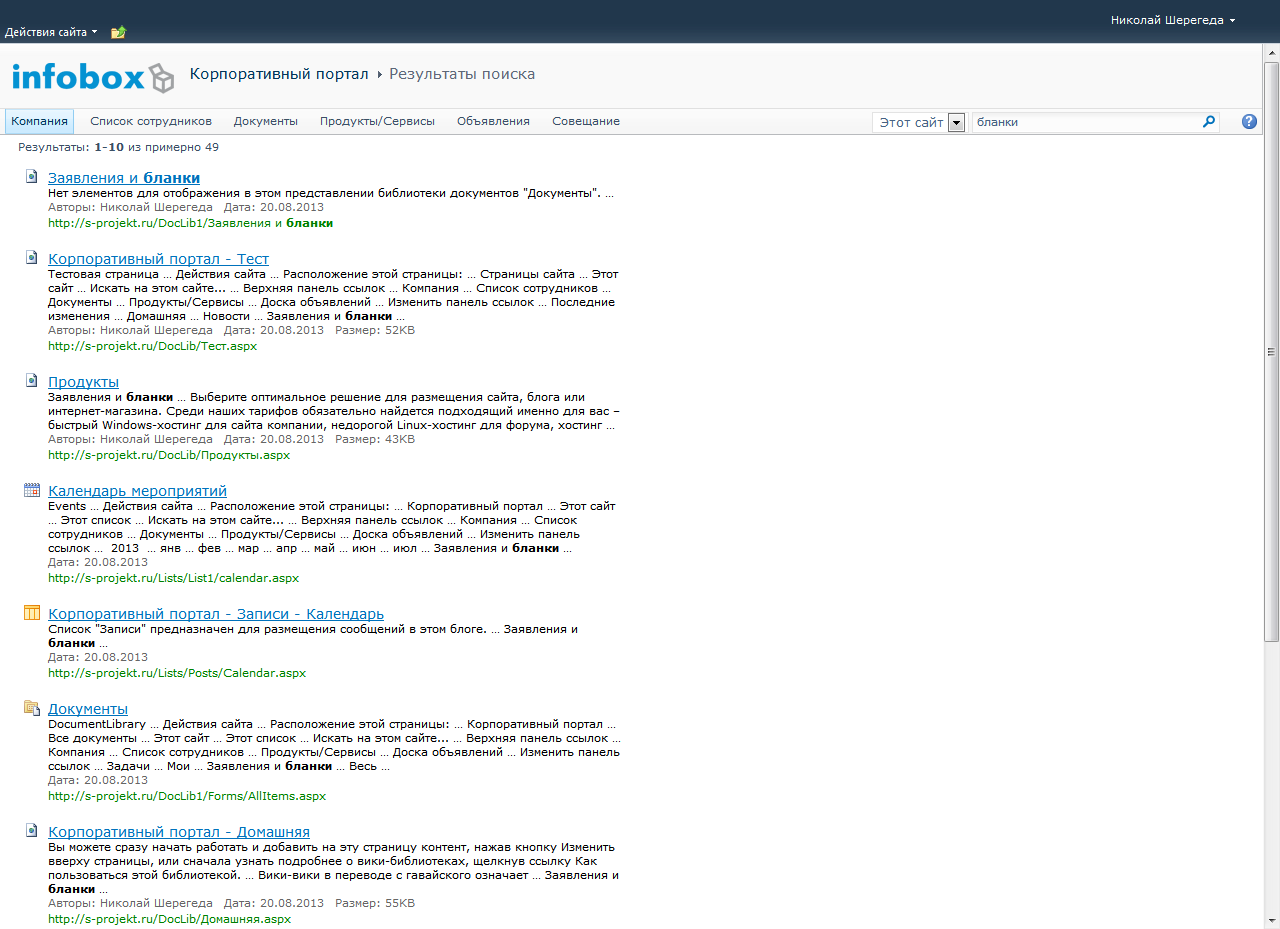Screen dimensions: 1280x929
Task: Follow the Lists/Posts/Calendar.aspx URL
Action: coord(177,673)
